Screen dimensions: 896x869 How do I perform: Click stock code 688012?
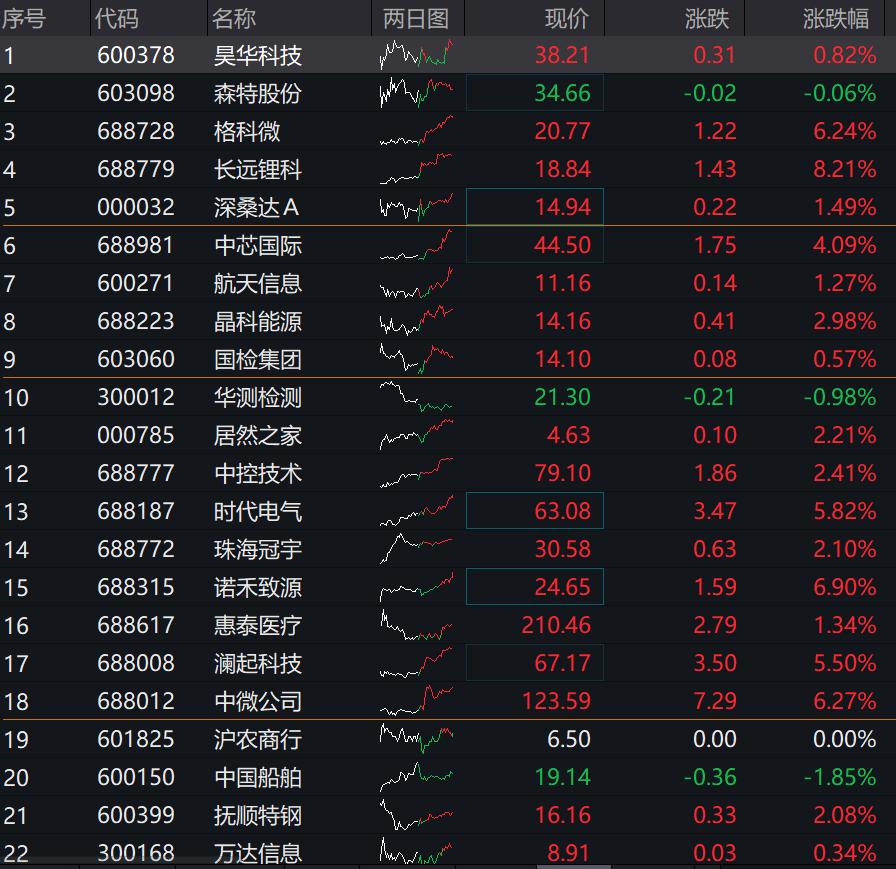136,702
